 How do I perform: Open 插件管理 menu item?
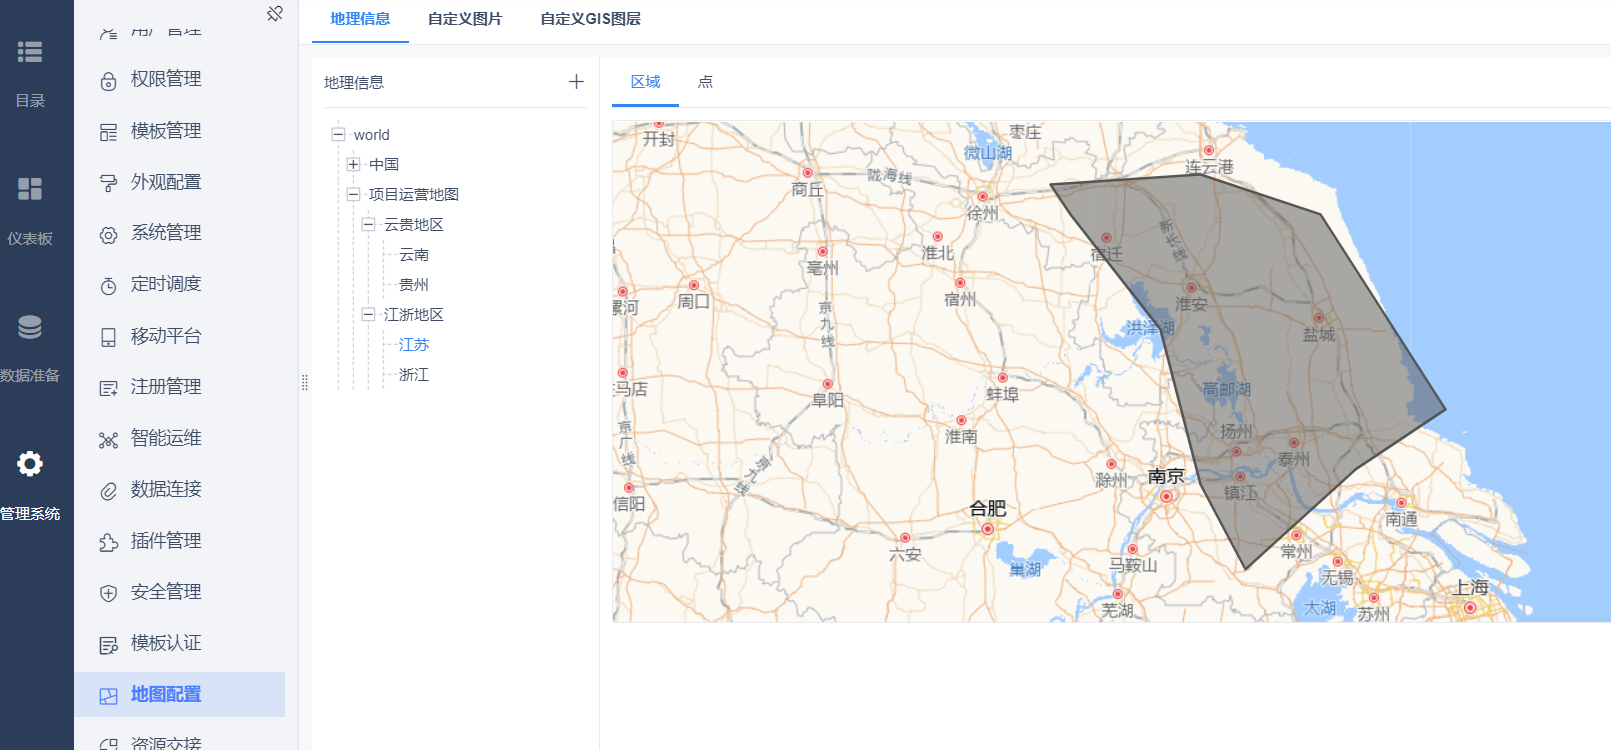pyautogui.click(x=180, y=541)
